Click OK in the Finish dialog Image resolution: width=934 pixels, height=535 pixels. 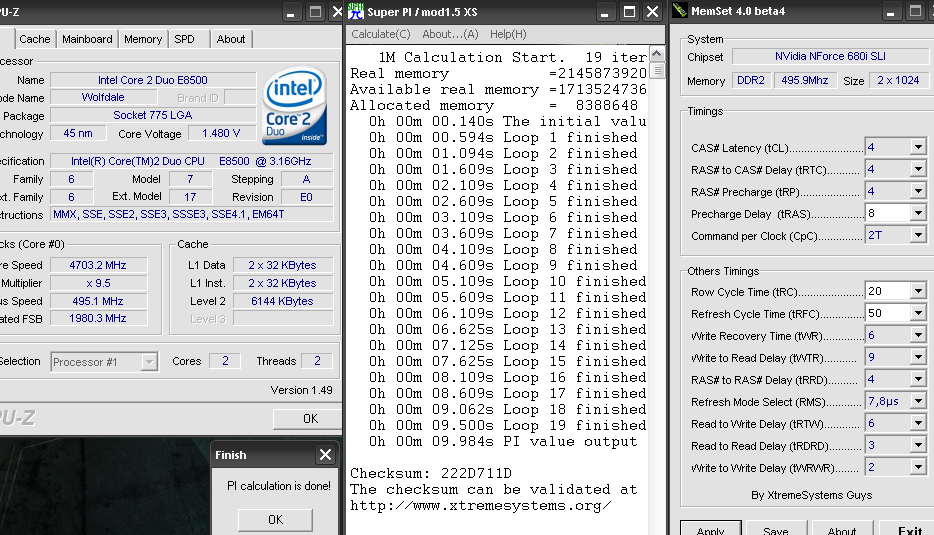click(x=275, y=520)
